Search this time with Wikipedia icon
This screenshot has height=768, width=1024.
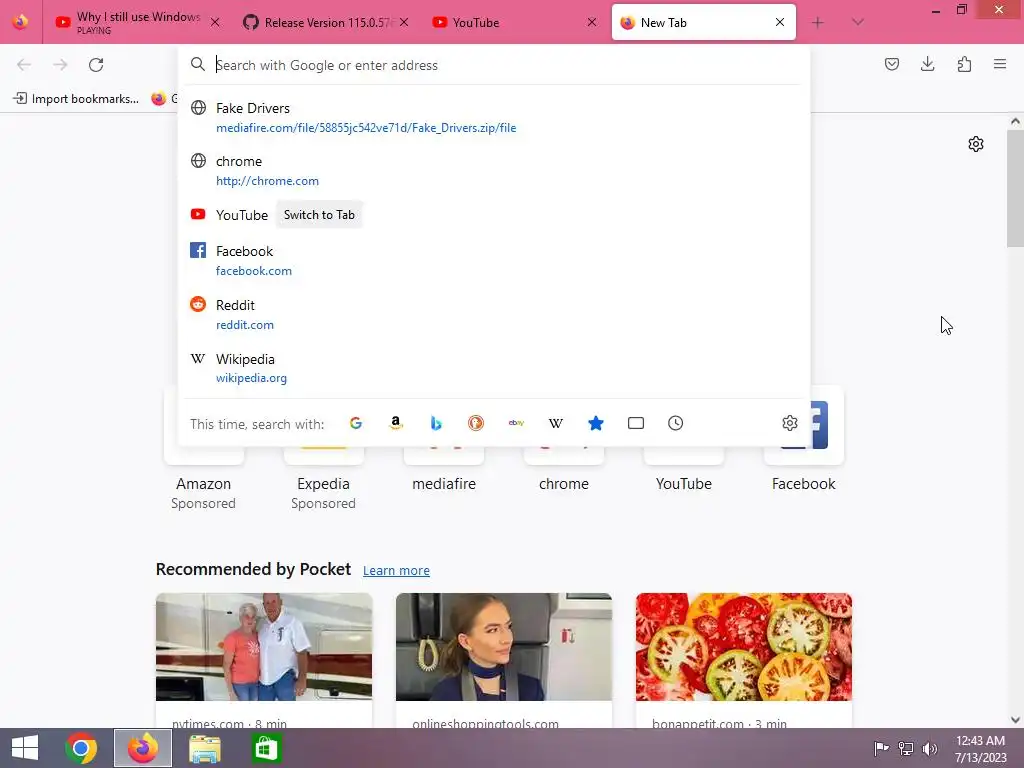tap(556, 423)
